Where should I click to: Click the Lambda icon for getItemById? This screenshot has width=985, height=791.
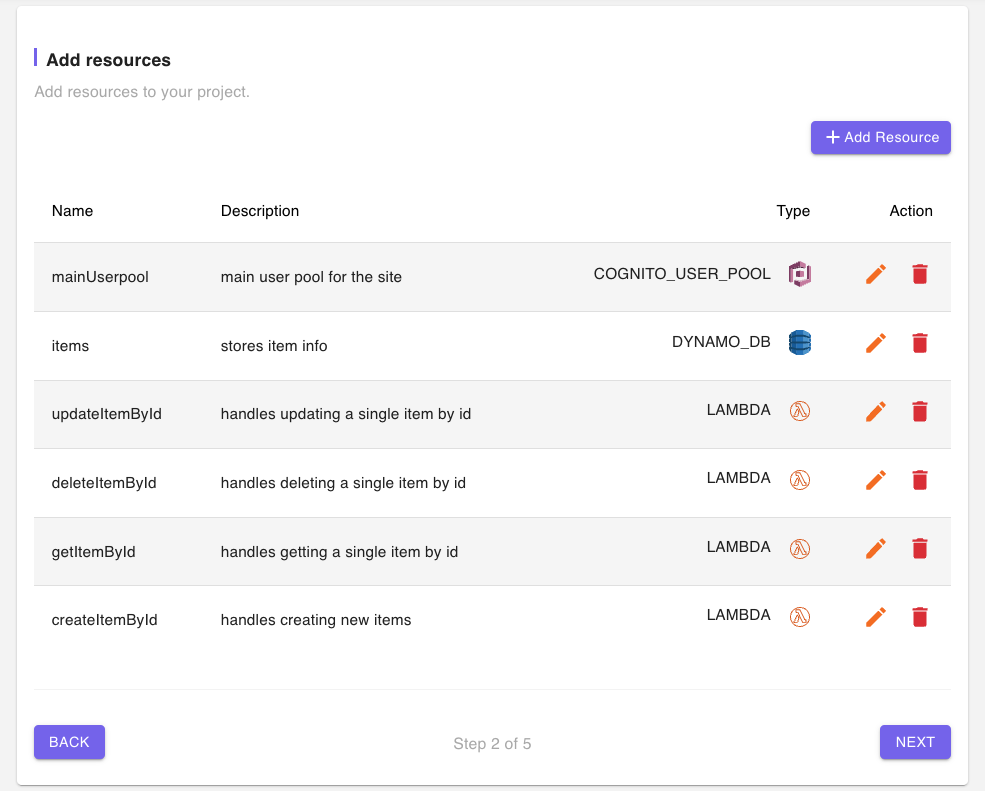pos(800,548)
